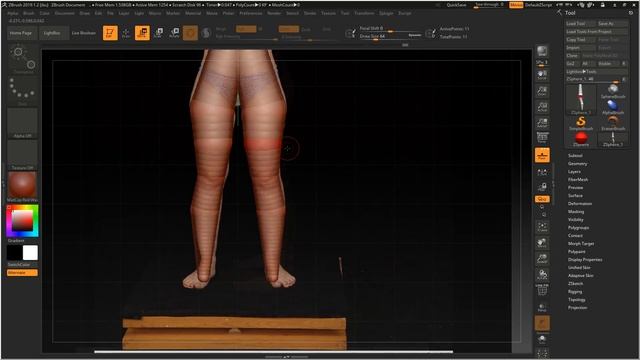
Task: Expand the Display Properties section
Action: tap(585, 260)
